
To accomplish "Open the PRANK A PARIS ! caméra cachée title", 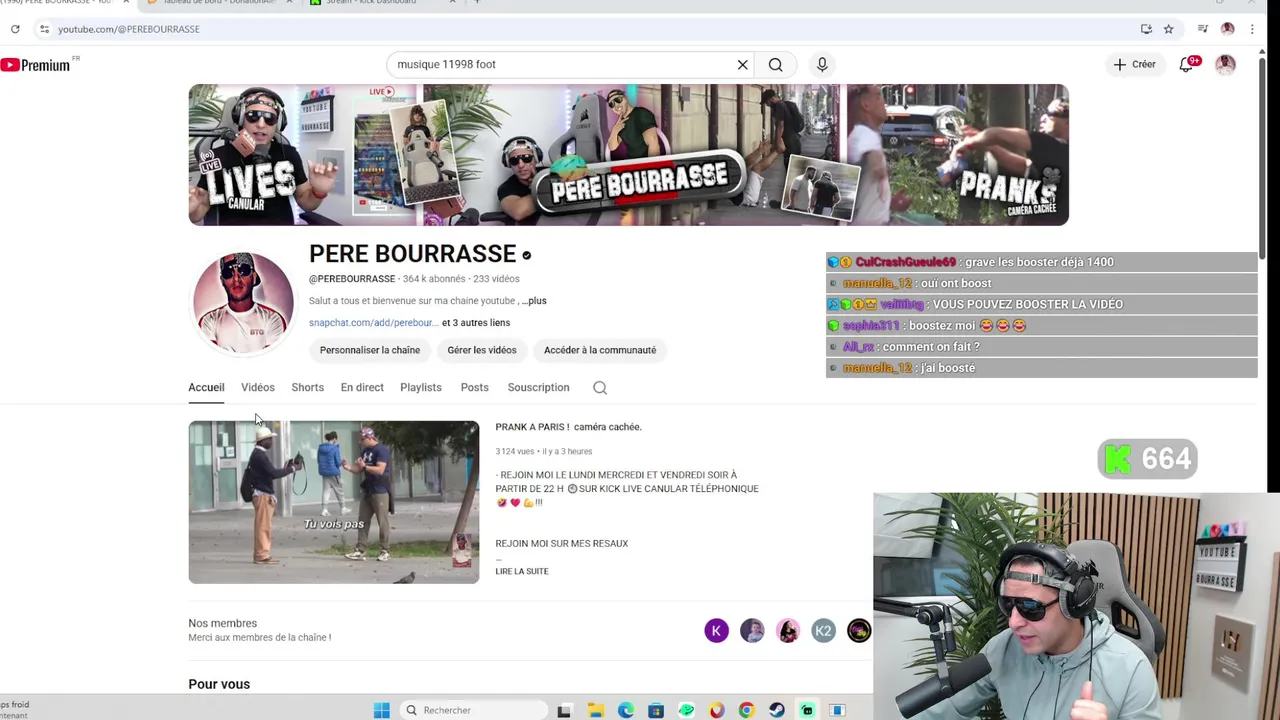I will pyautogui.click(x=568, y=427).
